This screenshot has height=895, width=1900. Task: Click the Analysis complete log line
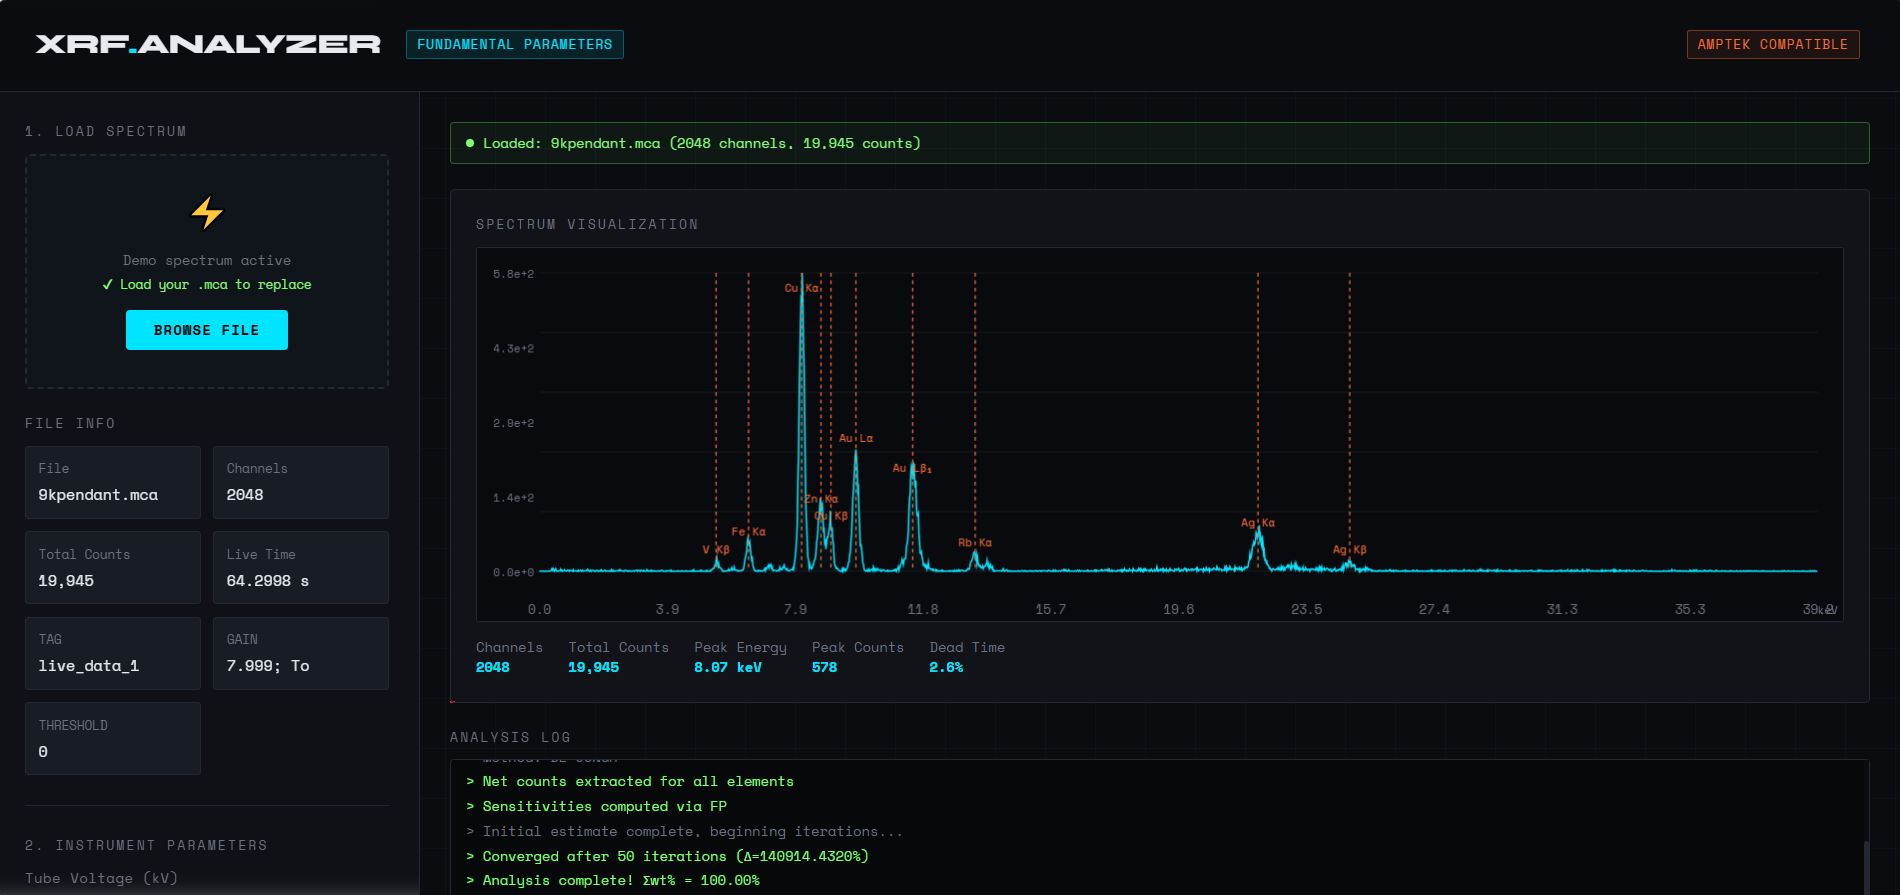612,880
